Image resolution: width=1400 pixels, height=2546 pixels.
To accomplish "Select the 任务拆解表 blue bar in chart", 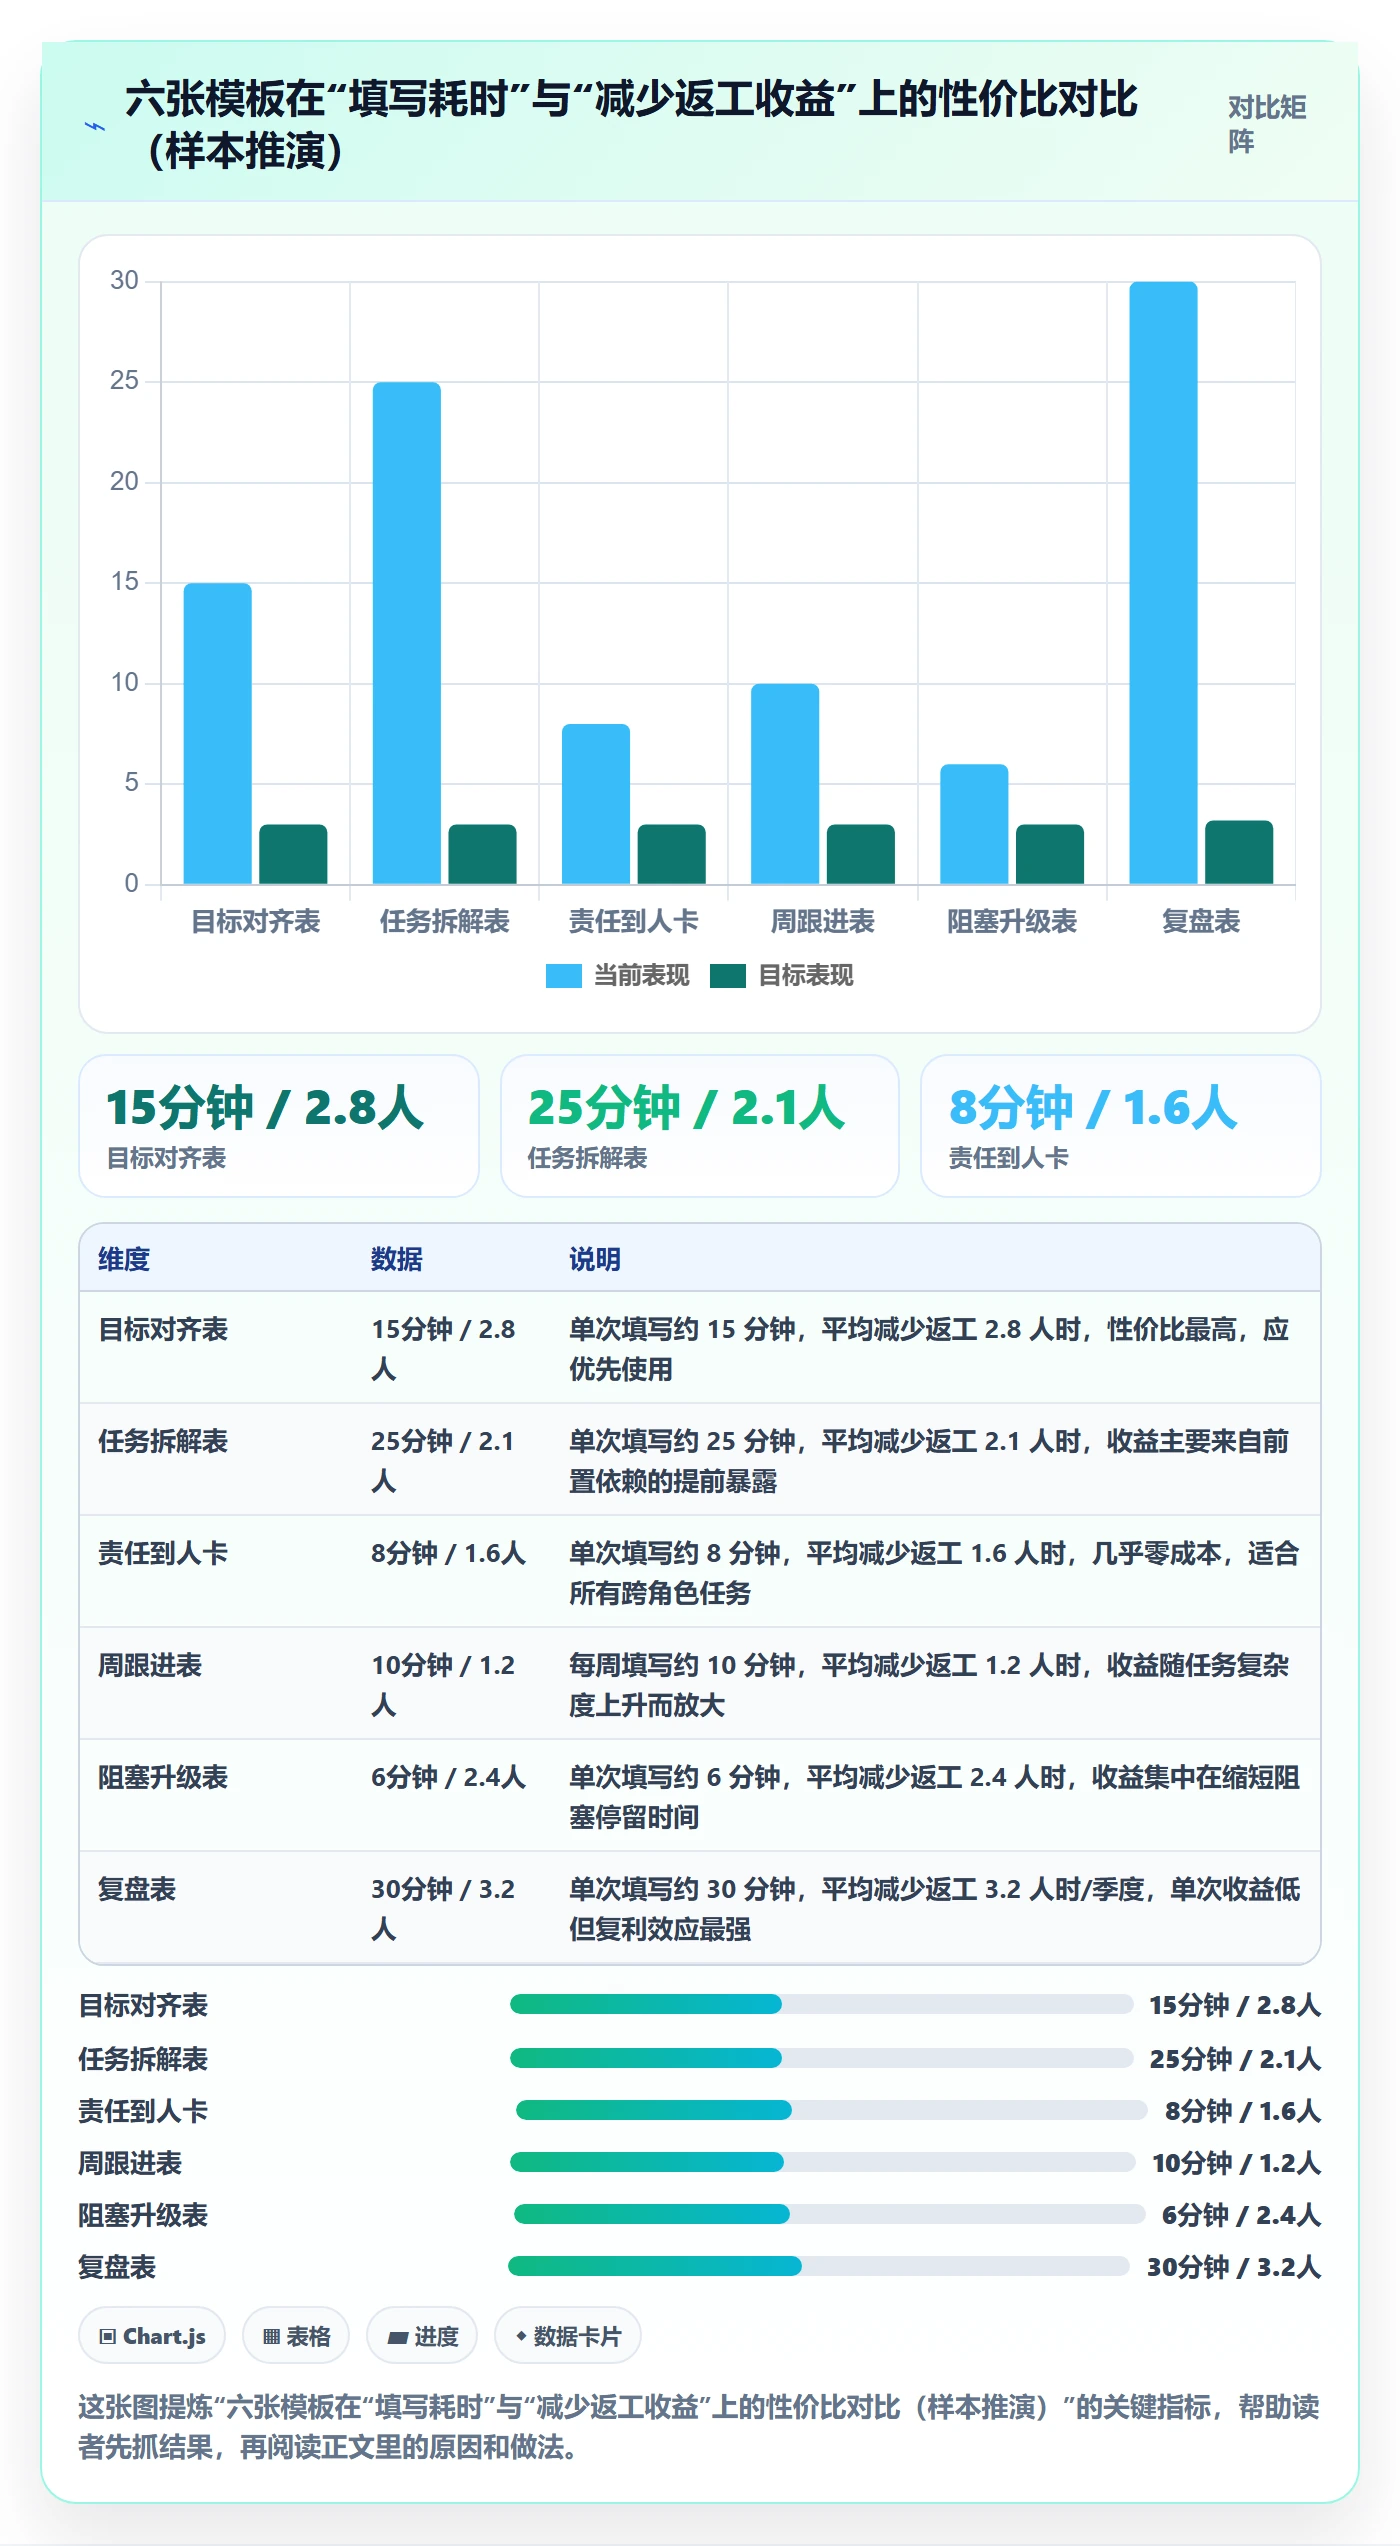I will tap(406, 633).
